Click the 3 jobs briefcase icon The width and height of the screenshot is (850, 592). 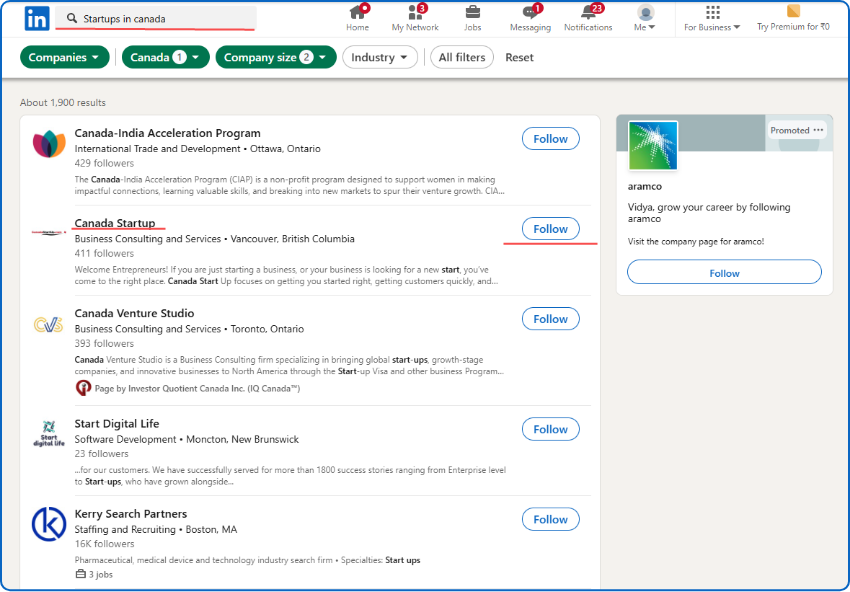tap(80, 574)
